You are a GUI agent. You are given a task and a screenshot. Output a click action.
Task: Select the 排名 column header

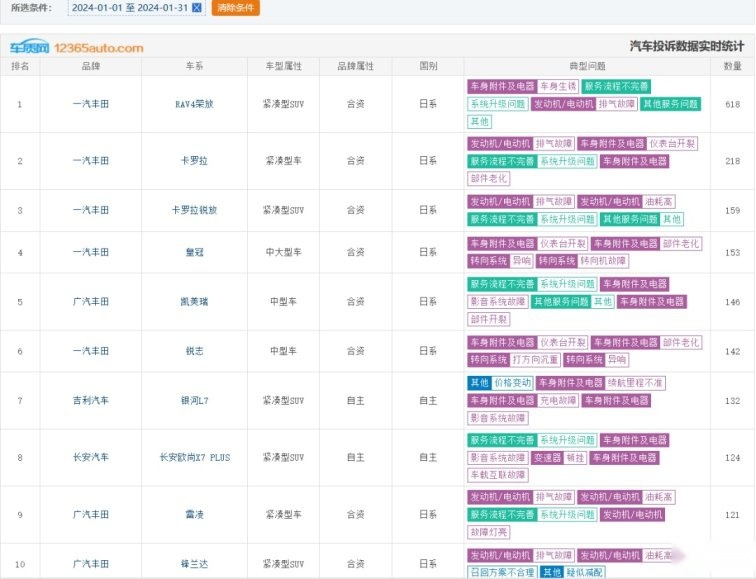[20, 66]
